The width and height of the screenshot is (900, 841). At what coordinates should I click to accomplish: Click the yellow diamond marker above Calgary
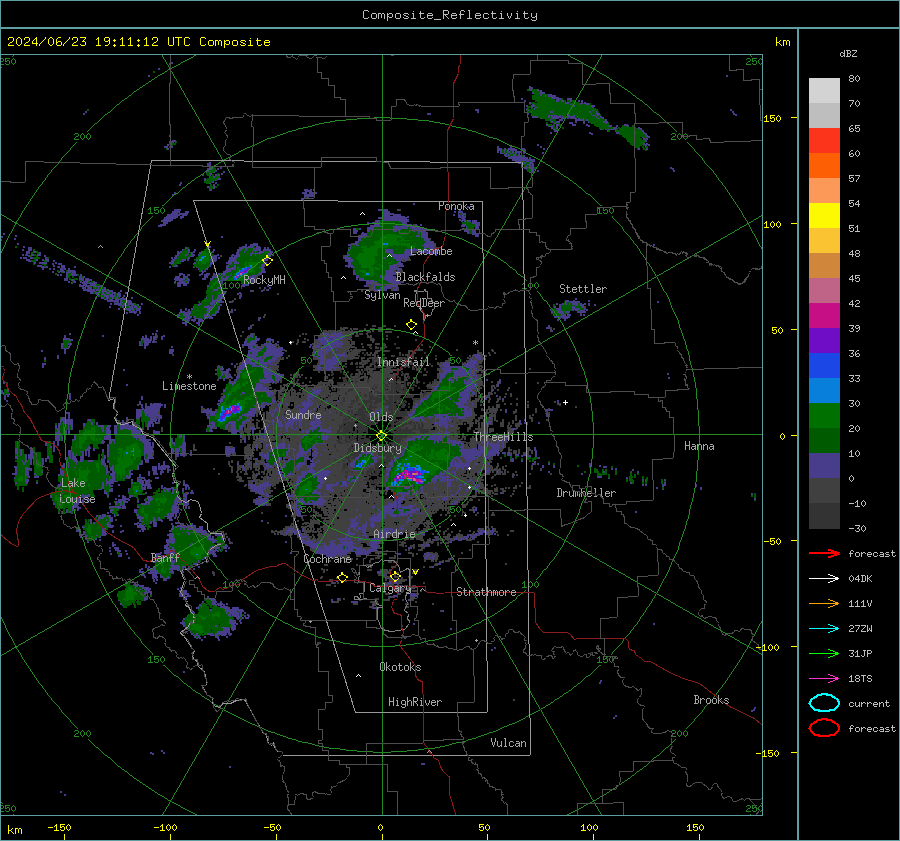(395, 576)
